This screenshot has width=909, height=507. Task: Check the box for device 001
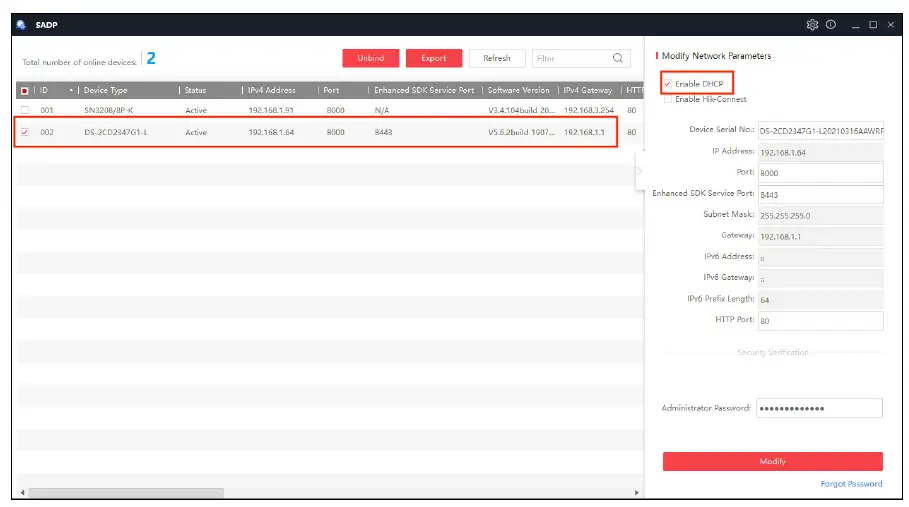pos(24,110)
